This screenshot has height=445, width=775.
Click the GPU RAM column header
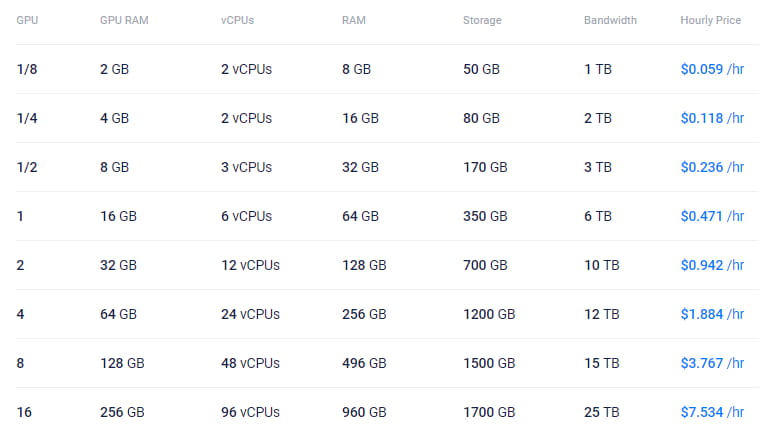(124, 20)
